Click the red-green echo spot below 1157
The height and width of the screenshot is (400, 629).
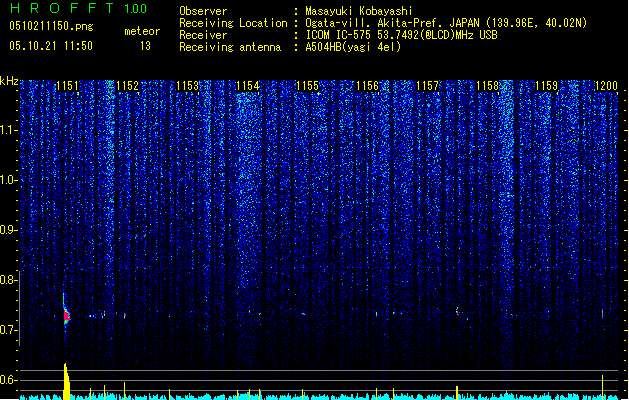click(x=457, y=311)
